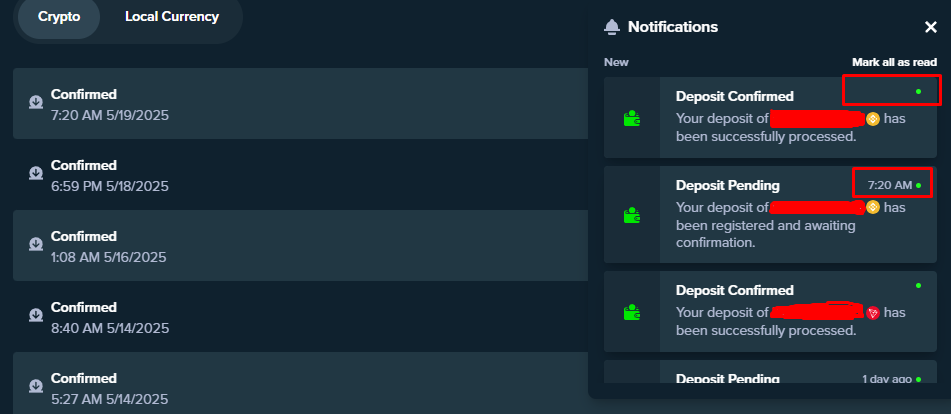Click the unread green dot on the first notification
Viewport: 951px width, 414px height.
pyautogui.click(x=918, y=92)
